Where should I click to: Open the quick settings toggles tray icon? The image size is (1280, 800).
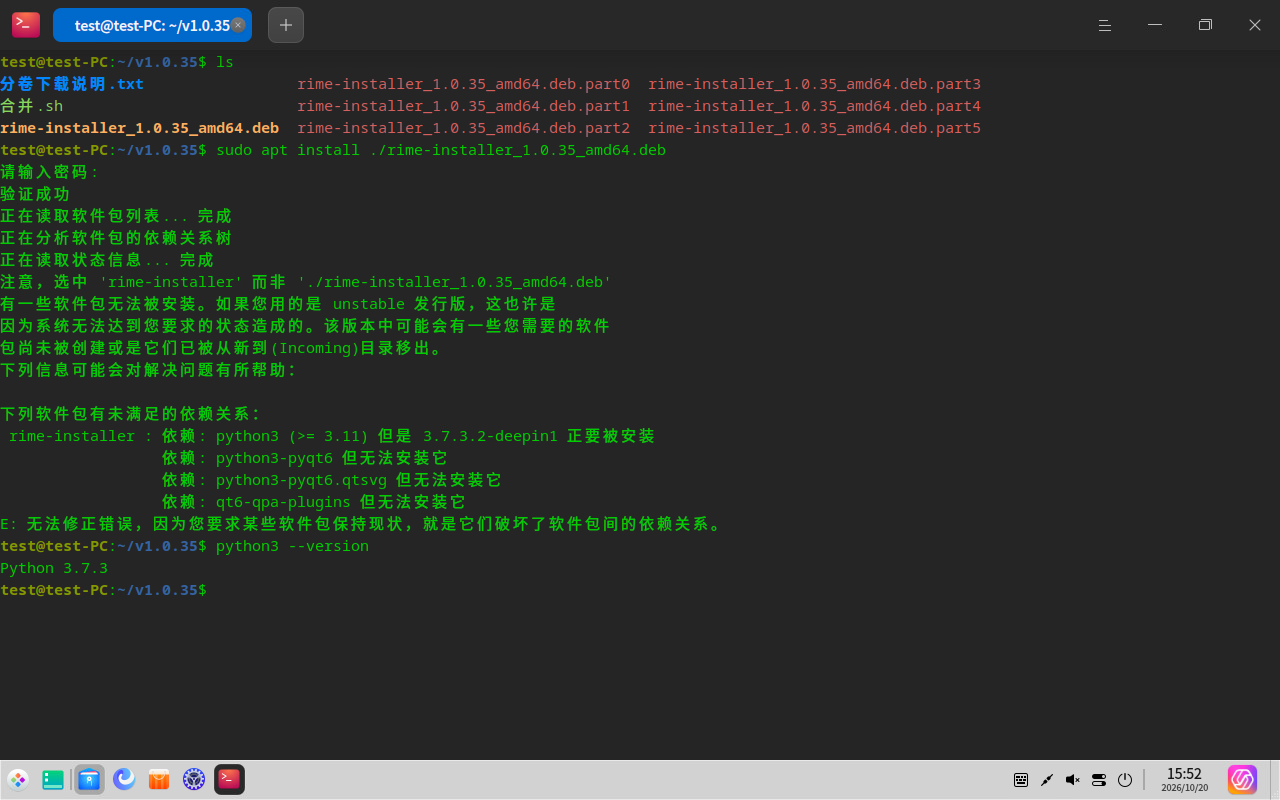click(x=1099, y=779)
